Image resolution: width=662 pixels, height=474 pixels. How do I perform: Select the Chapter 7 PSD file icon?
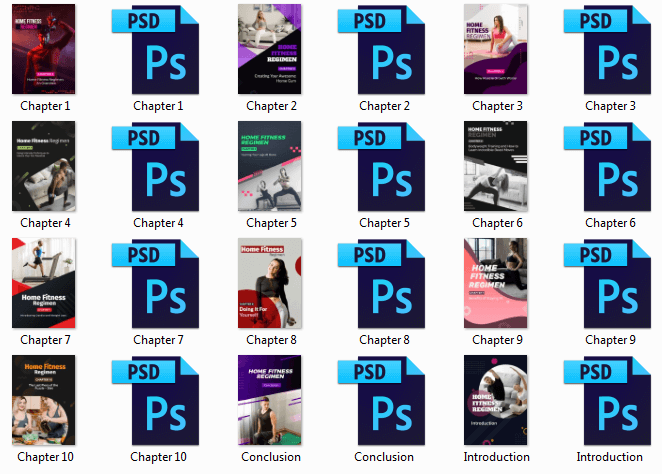point(155,283)
